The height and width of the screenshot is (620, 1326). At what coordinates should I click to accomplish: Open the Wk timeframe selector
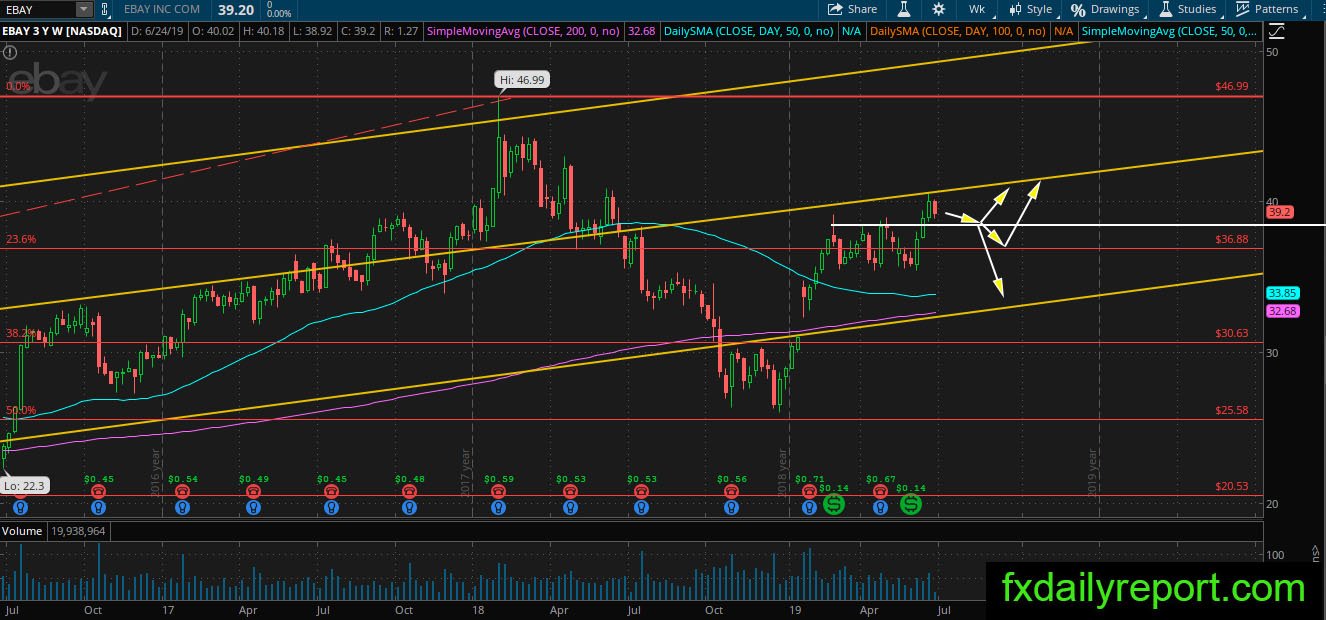point(977,9)
